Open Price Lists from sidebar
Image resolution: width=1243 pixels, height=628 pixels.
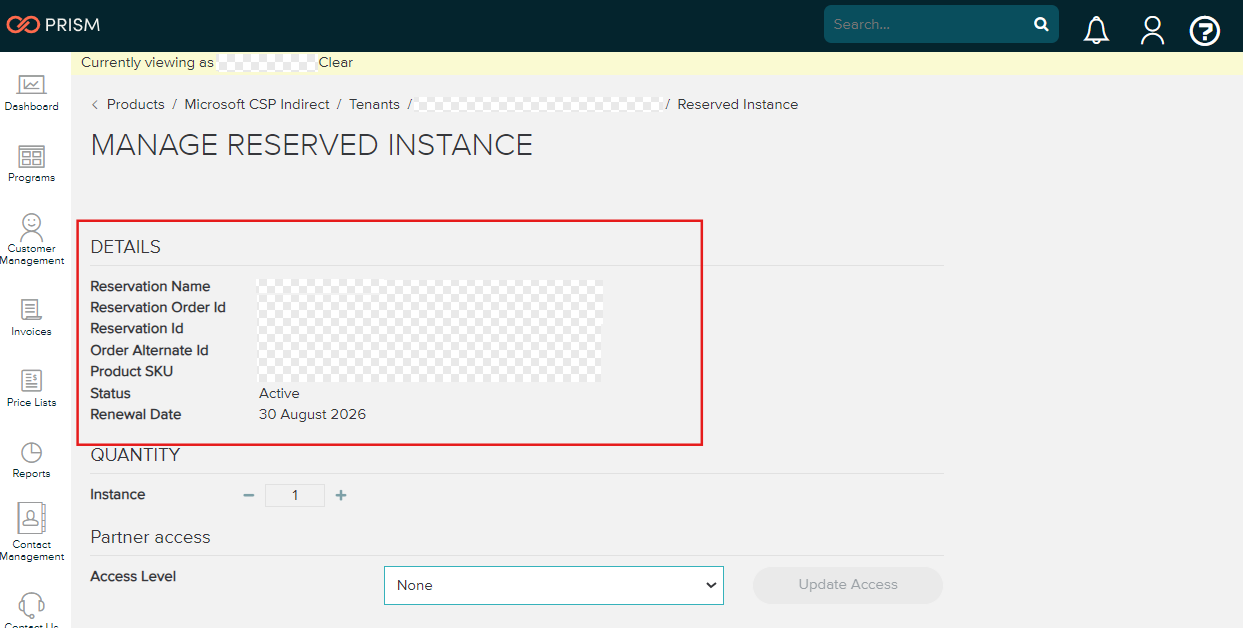[x=32, y=387]
